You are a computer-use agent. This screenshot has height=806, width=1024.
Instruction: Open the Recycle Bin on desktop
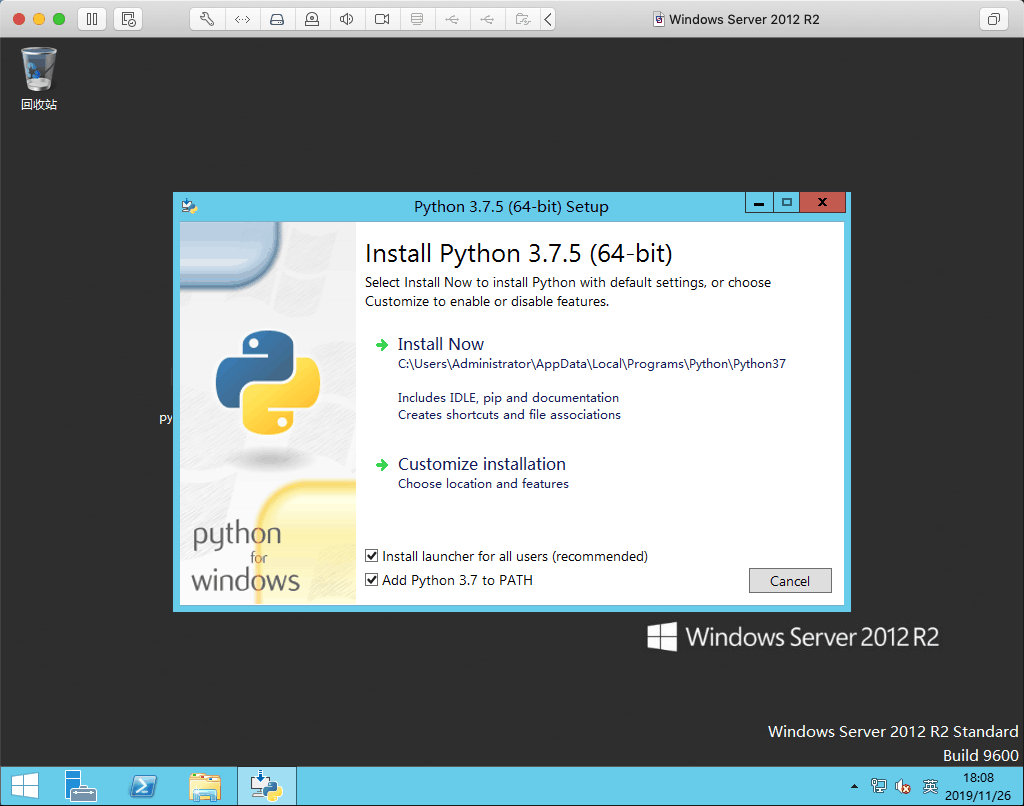(x=39, y=78)
